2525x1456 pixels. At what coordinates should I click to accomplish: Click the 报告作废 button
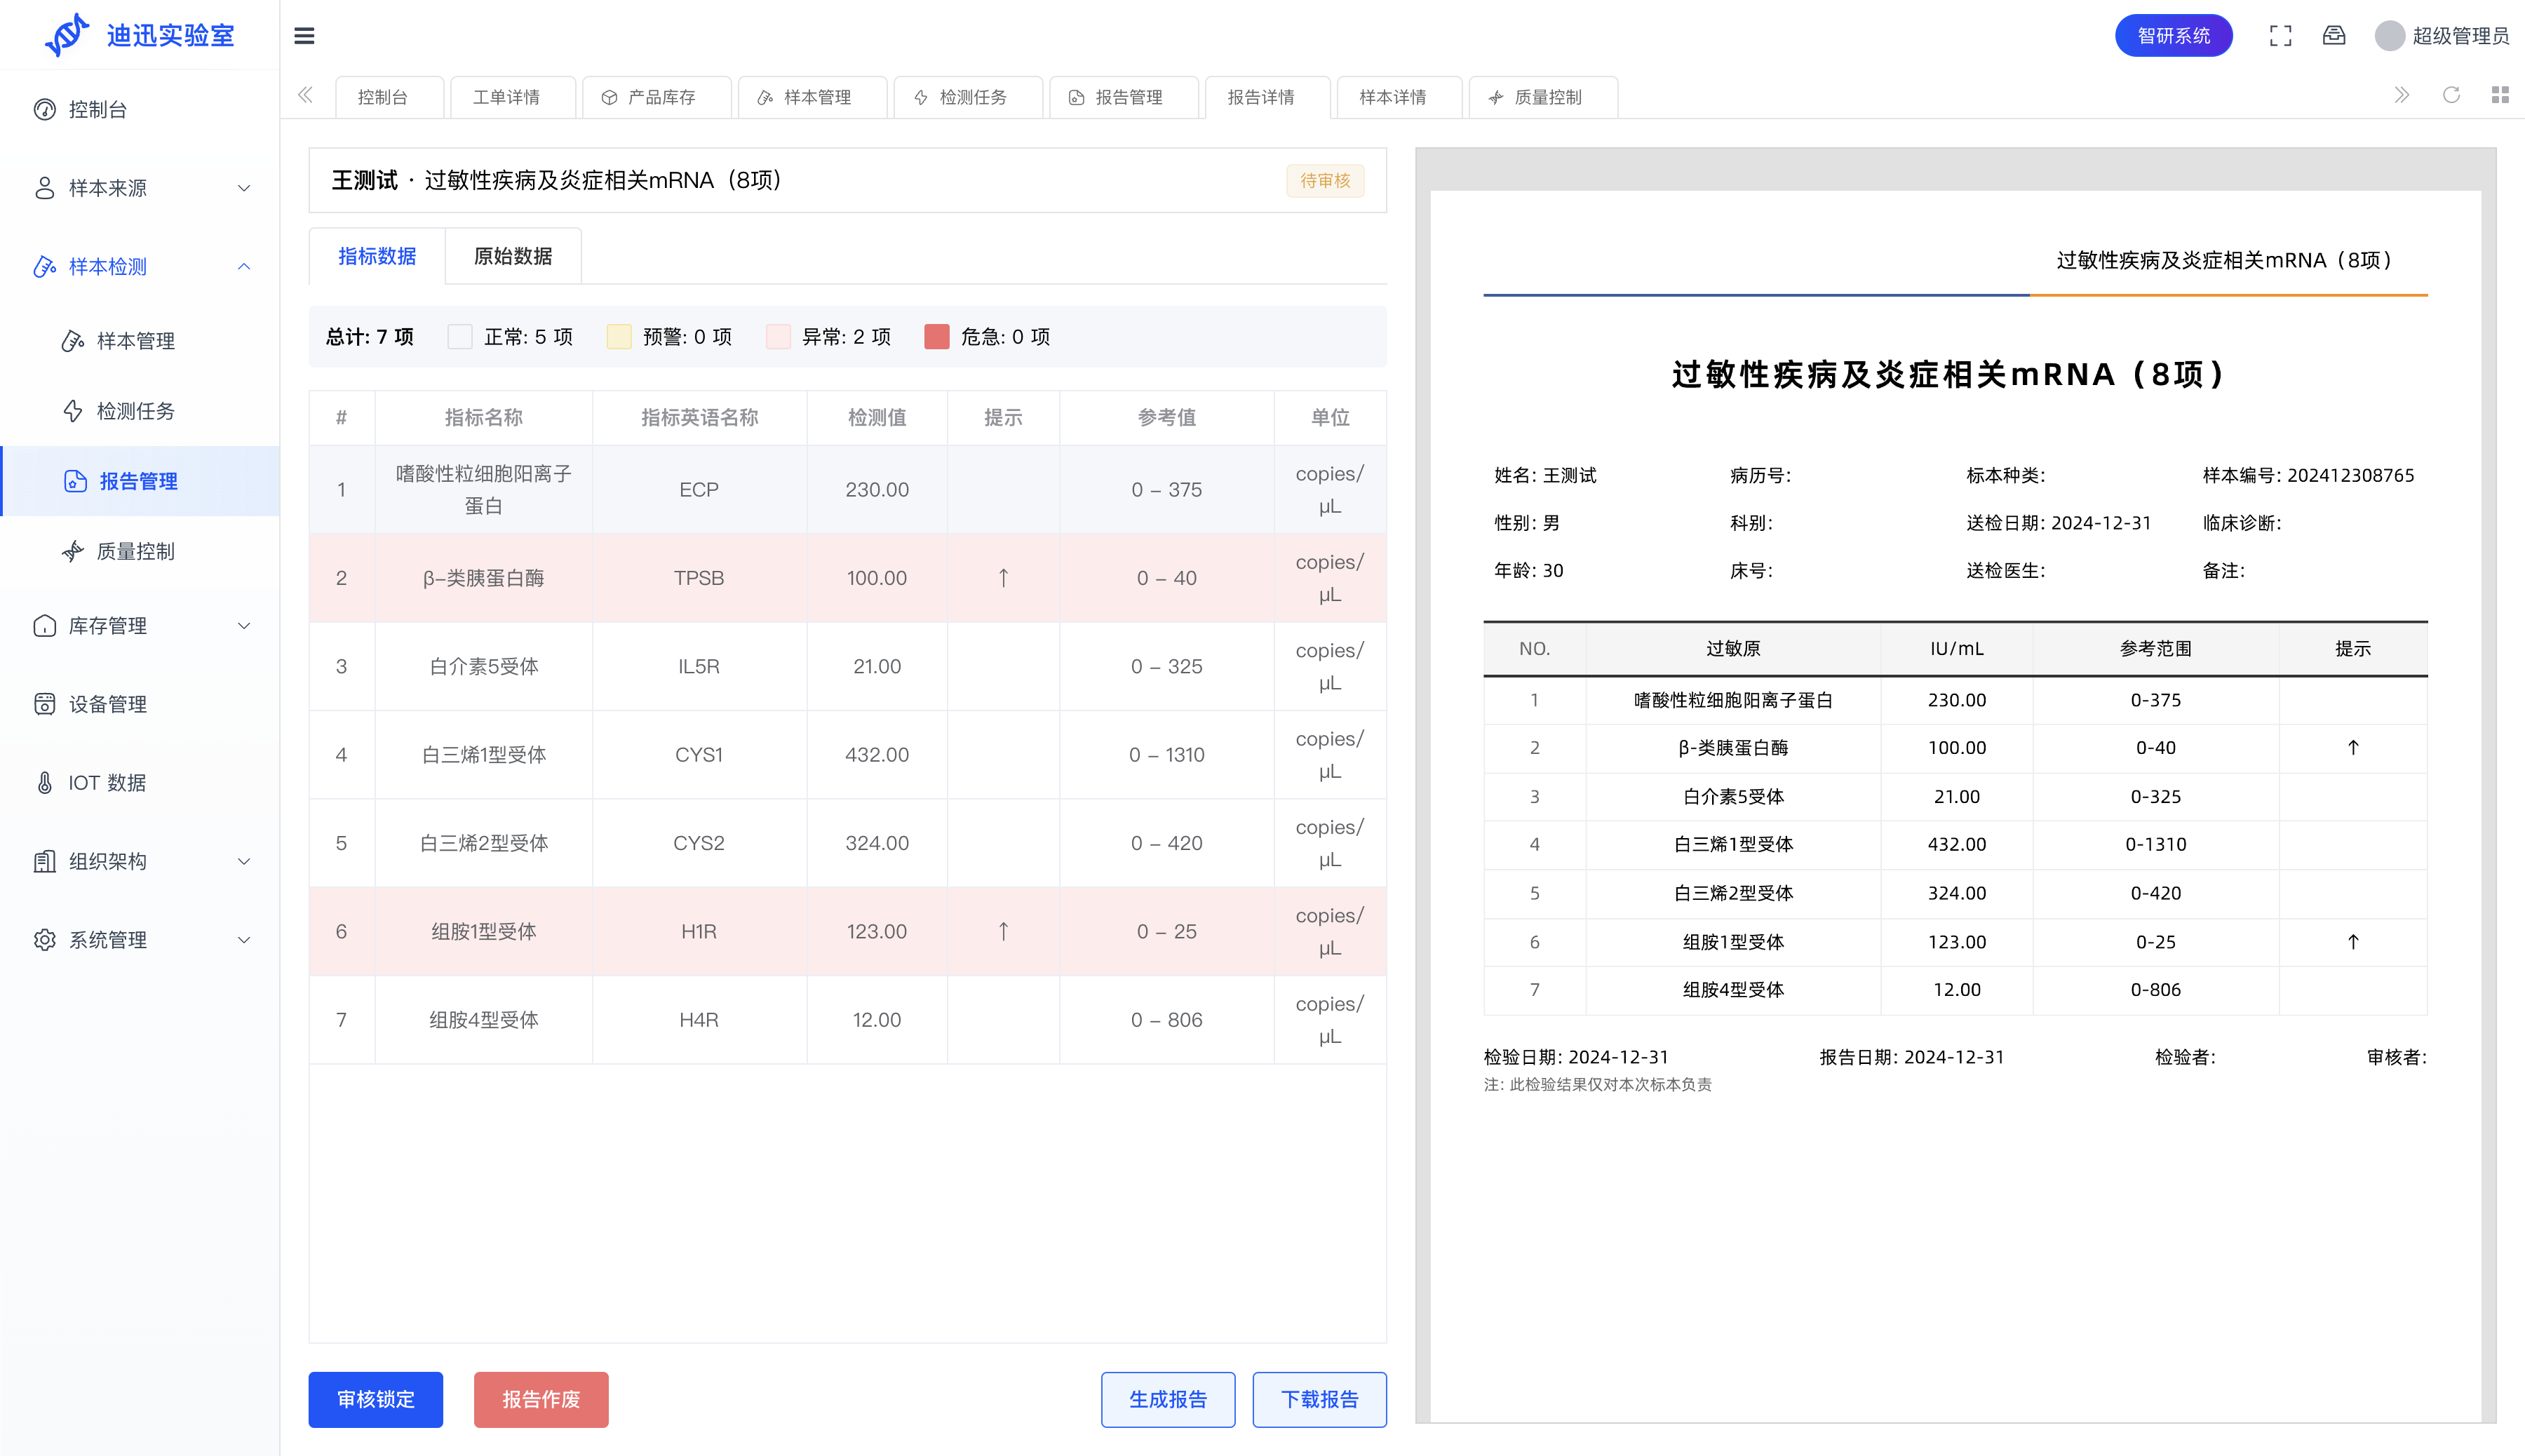tap(541, 1400)
